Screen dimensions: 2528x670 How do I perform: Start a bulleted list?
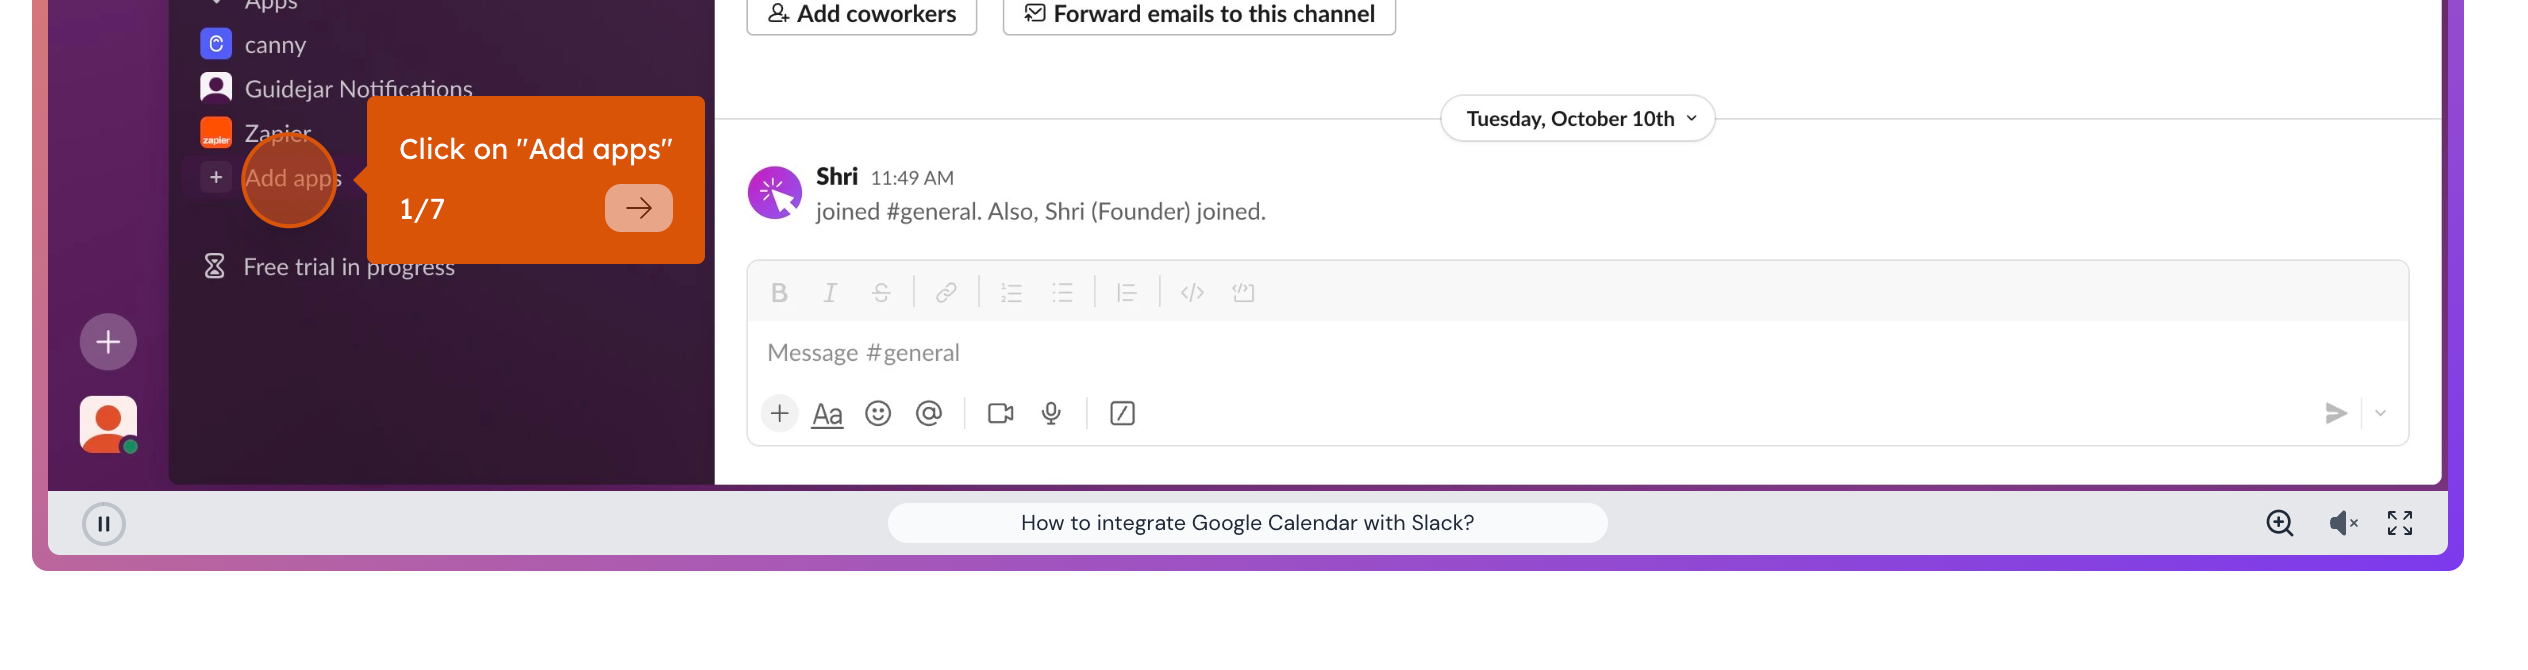pos(1062,293)
